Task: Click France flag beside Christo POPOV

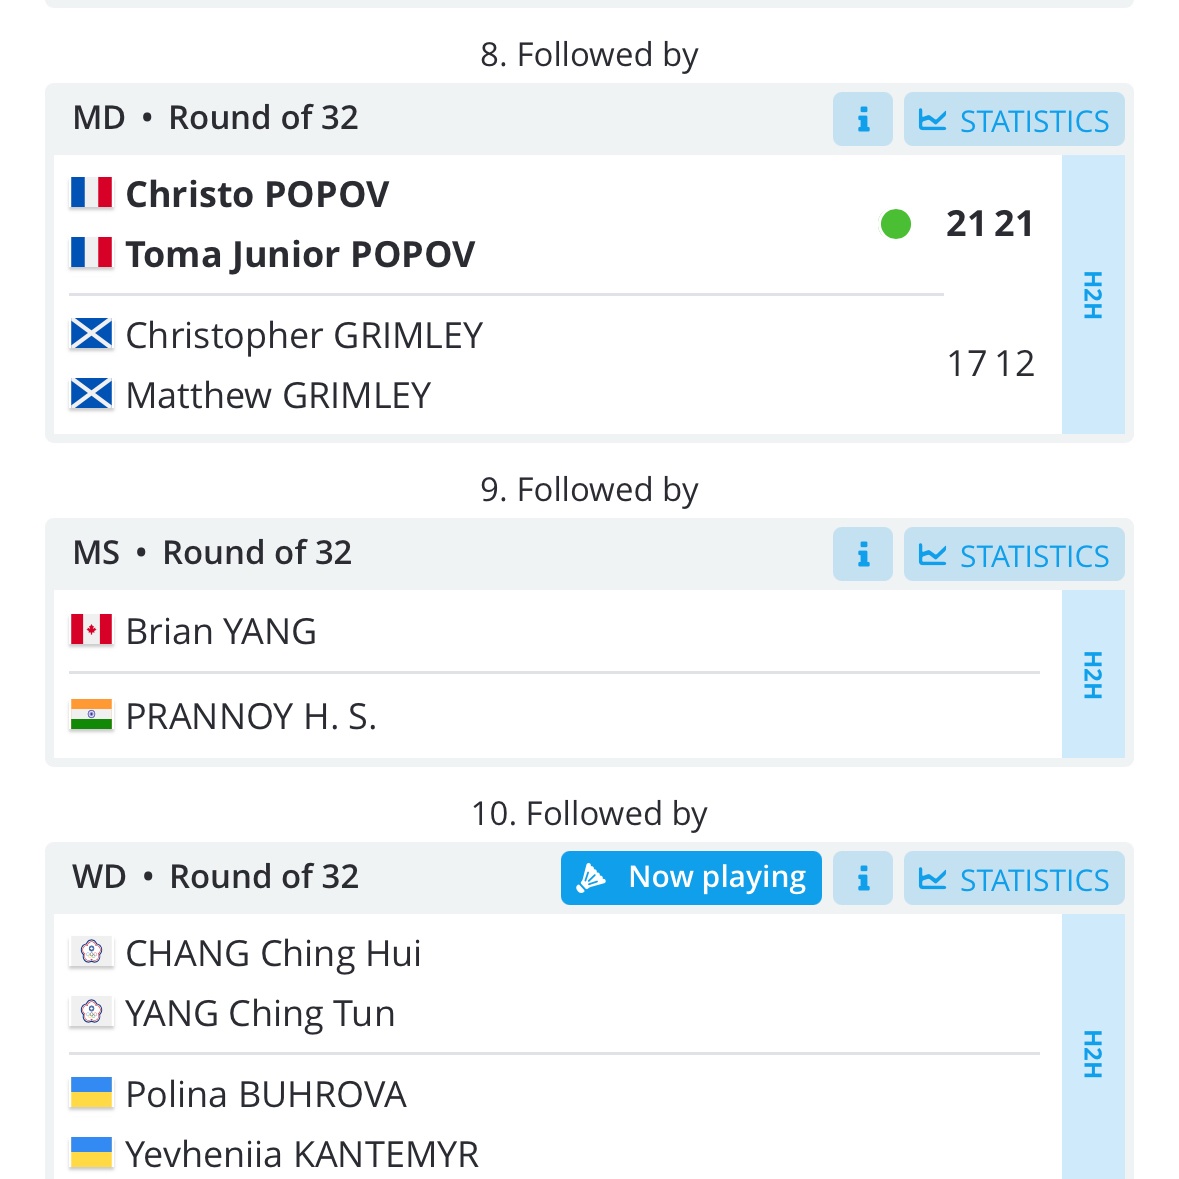Action: 91,193
